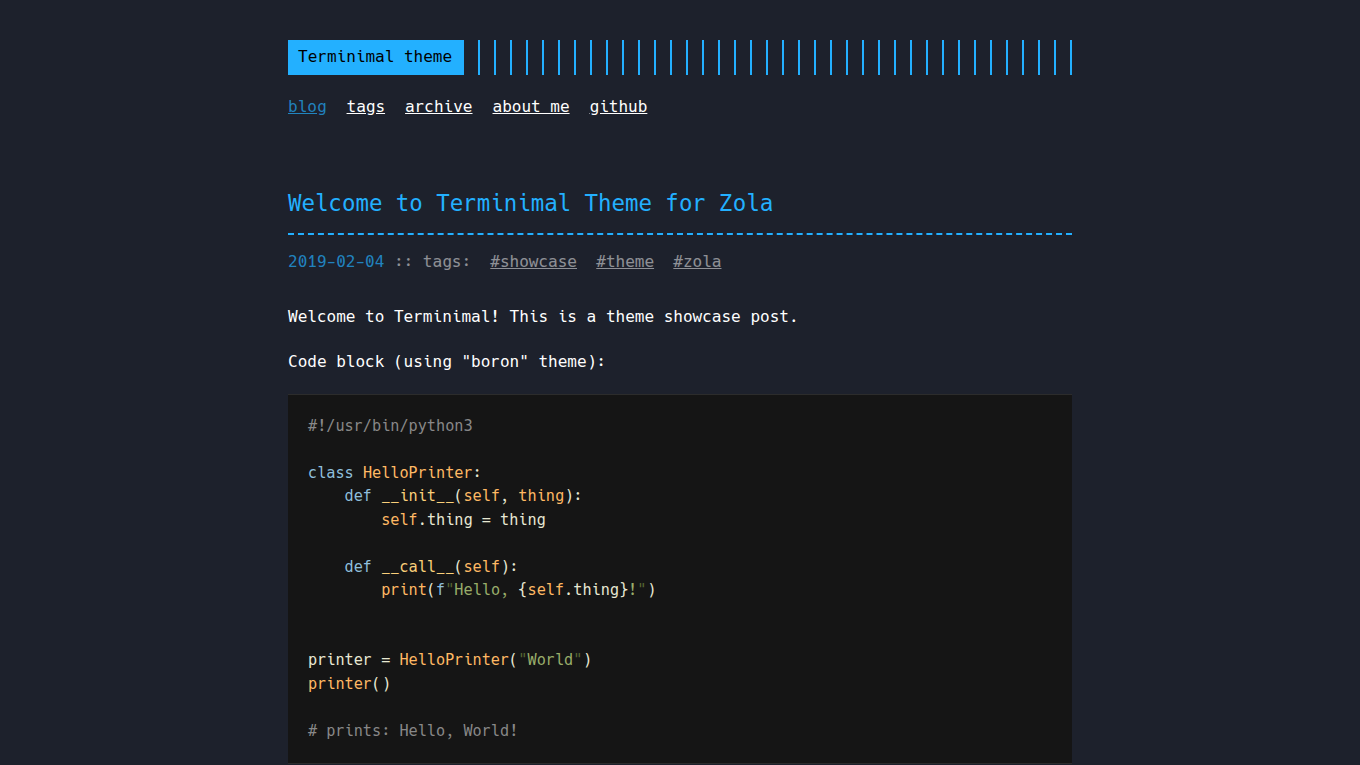Open the #theme tag
The image size is (1360, 765).
pos(624,261)
